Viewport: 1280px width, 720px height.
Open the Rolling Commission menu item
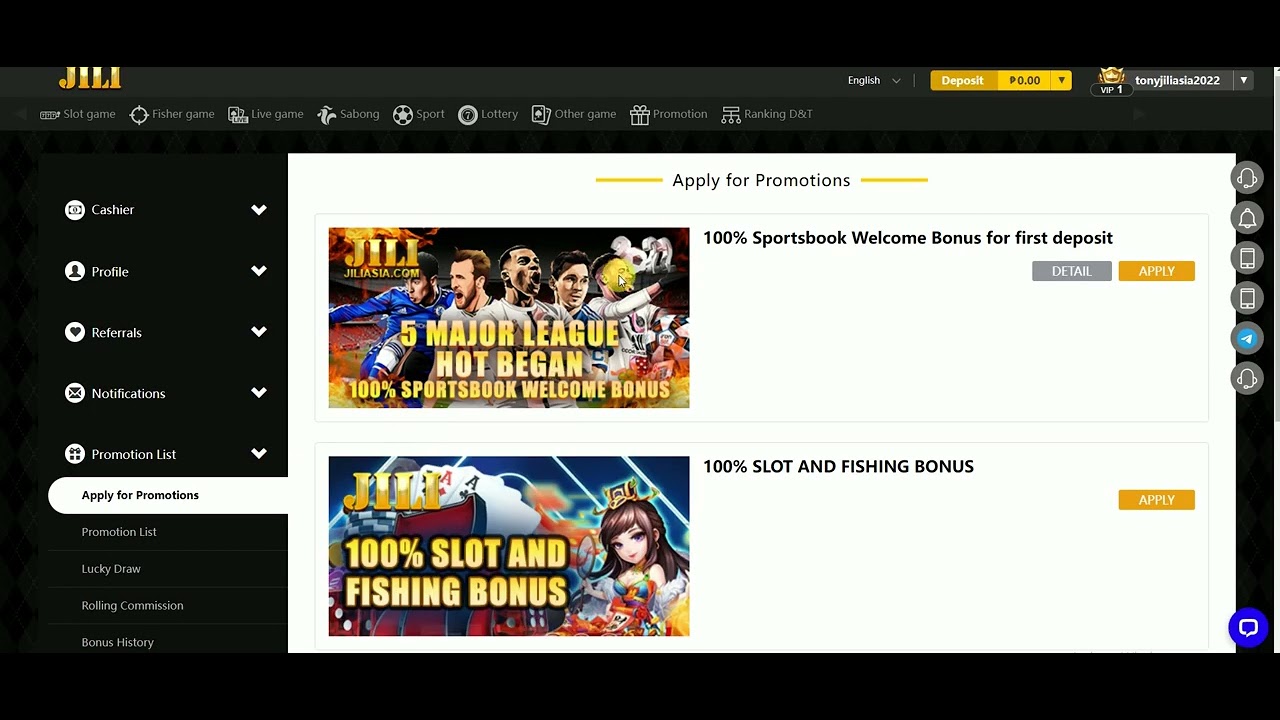[x=168, y=606]
